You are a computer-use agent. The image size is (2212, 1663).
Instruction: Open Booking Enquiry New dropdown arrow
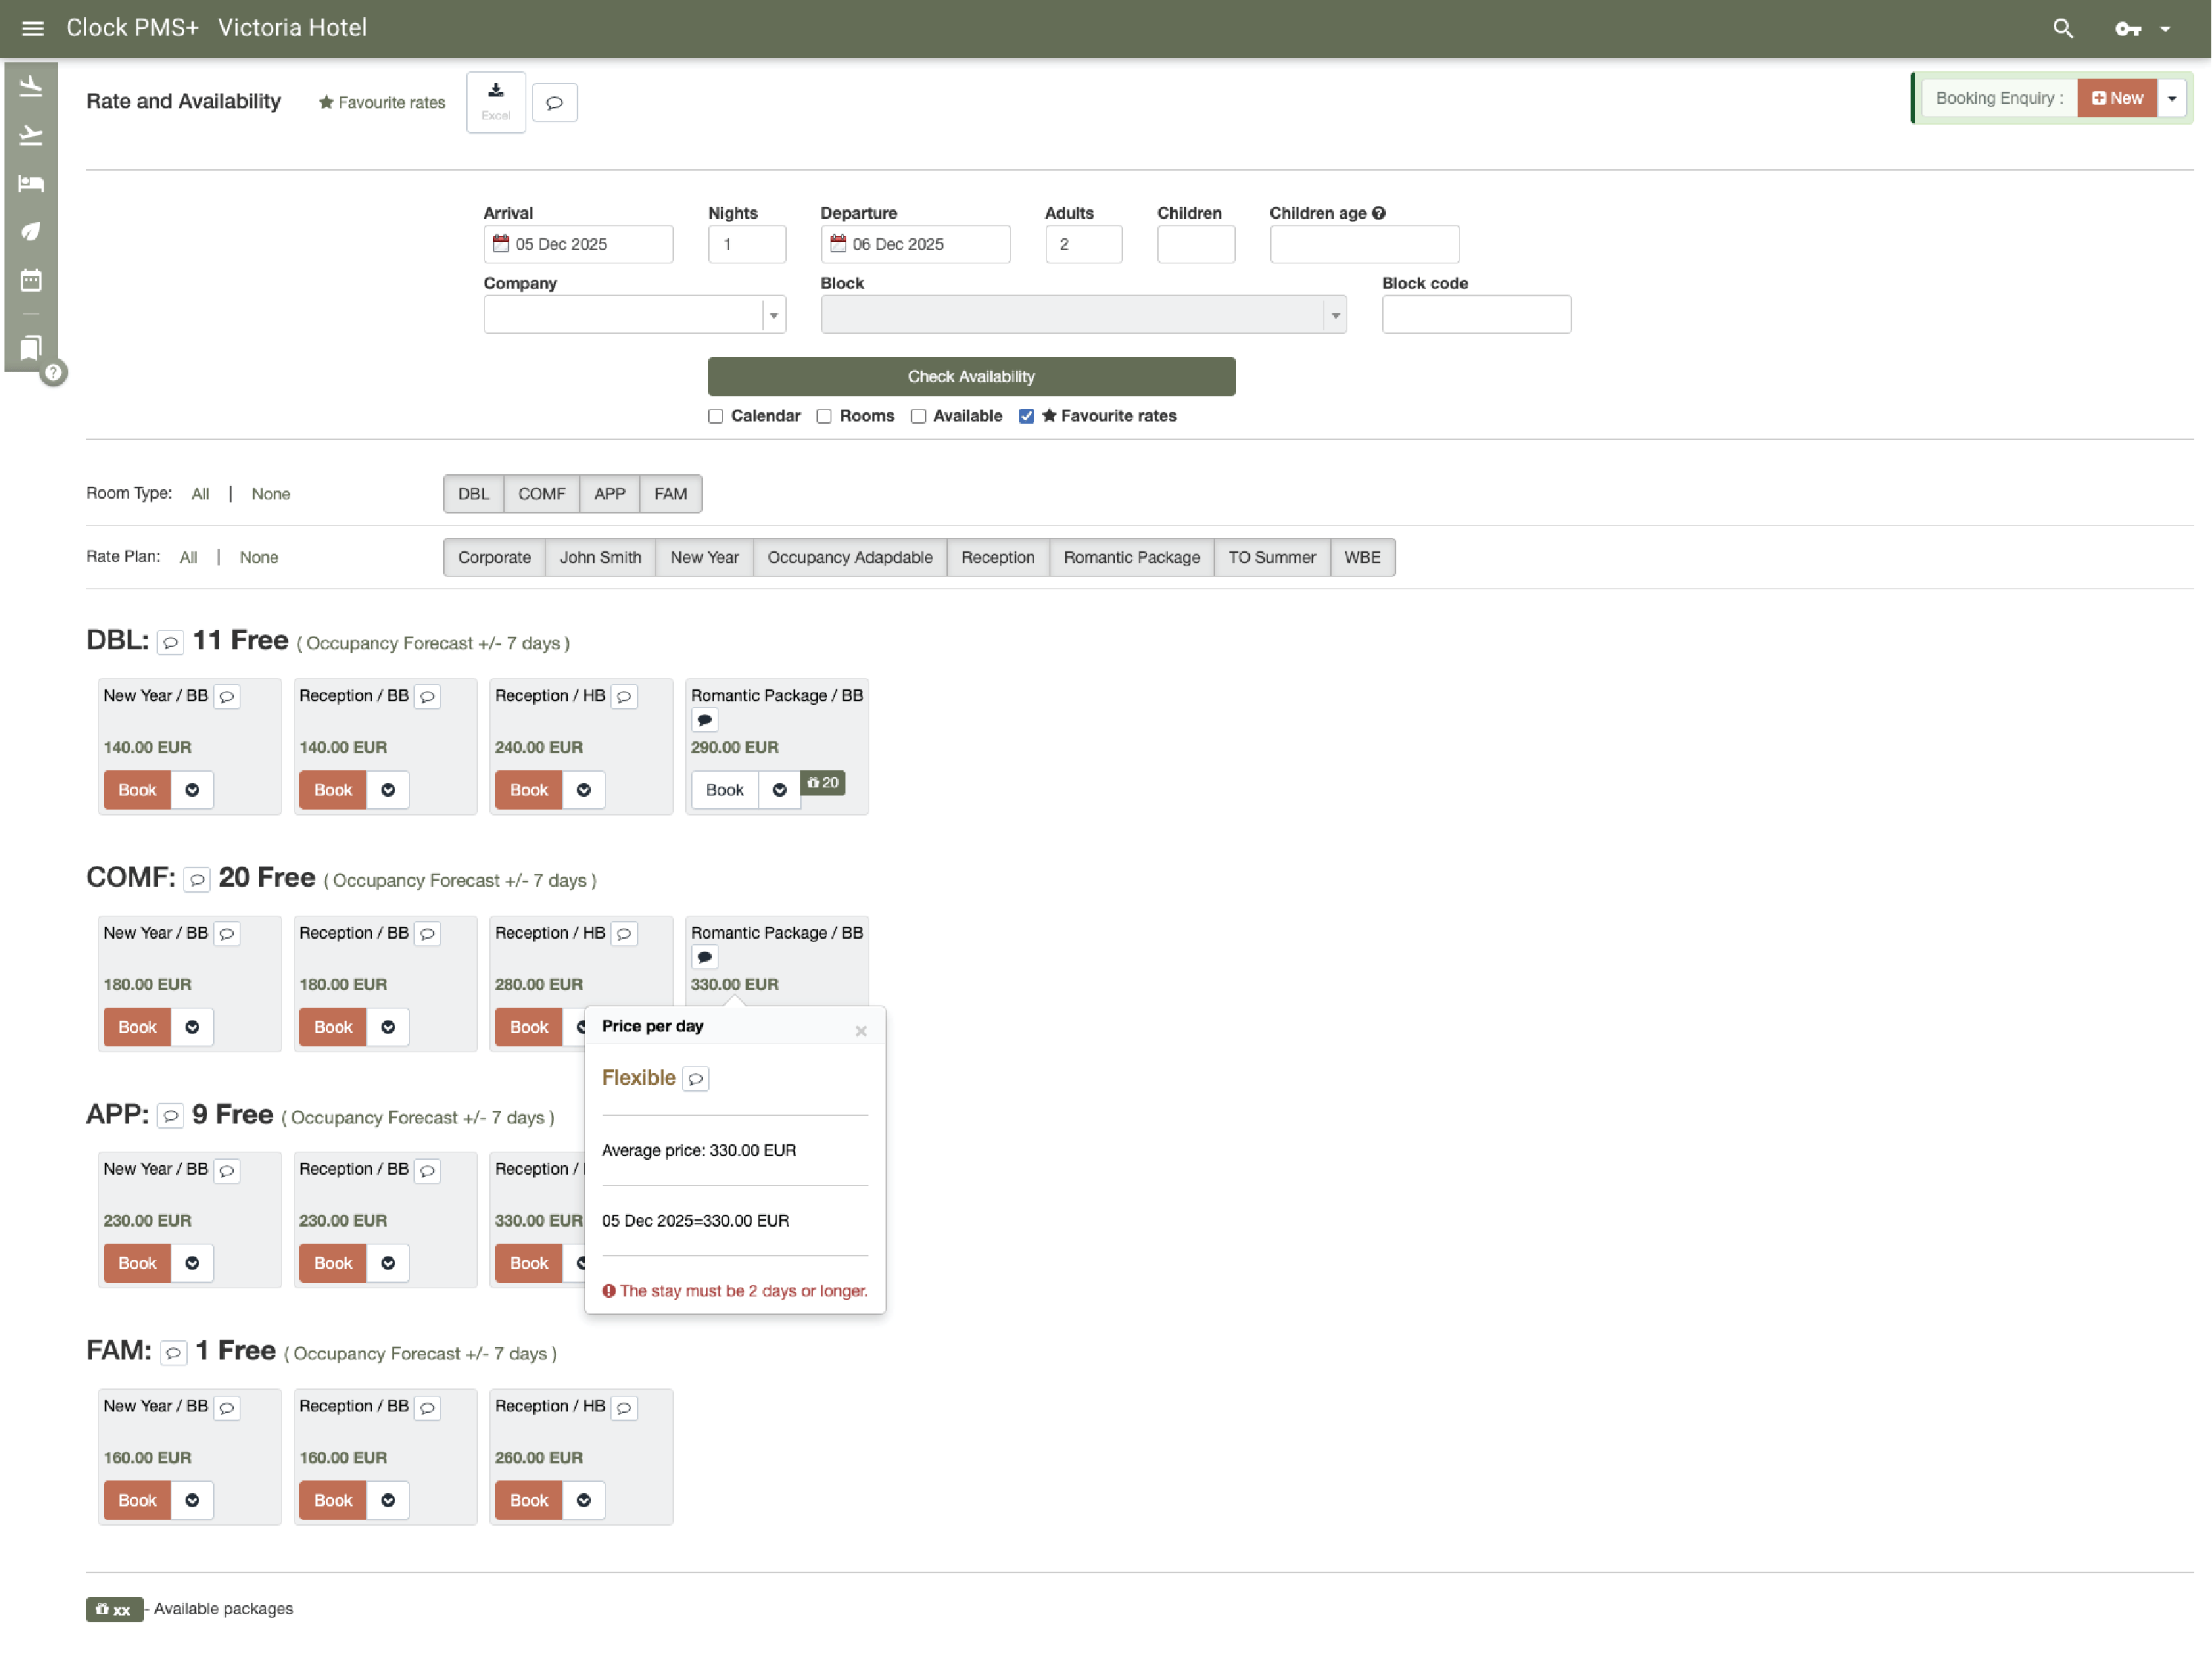2171,98
